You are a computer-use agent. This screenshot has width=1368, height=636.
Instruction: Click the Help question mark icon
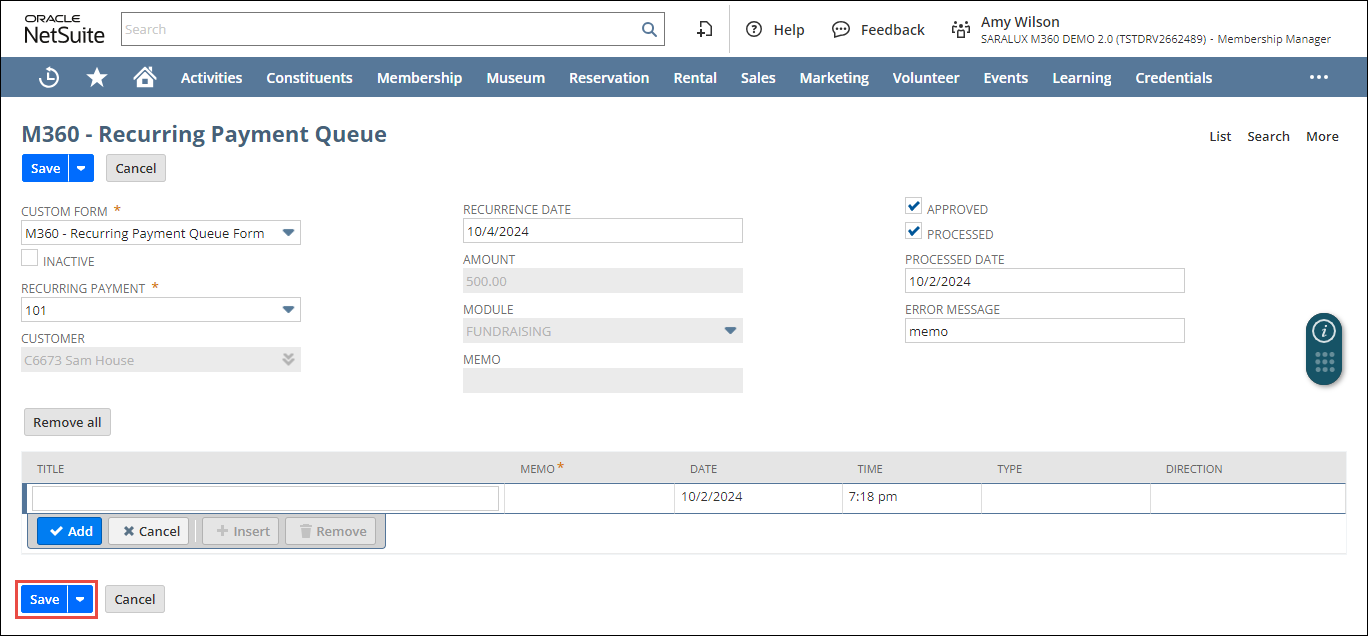click(754, 29)
